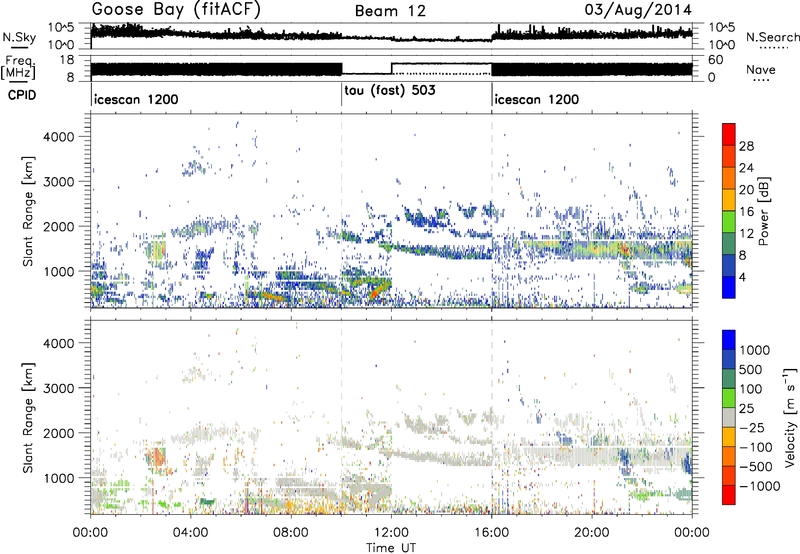This screenshot has height=554, width=800.
Task: Click the 'tau (fast) 503' CPID label
Action: pos(390,91)
